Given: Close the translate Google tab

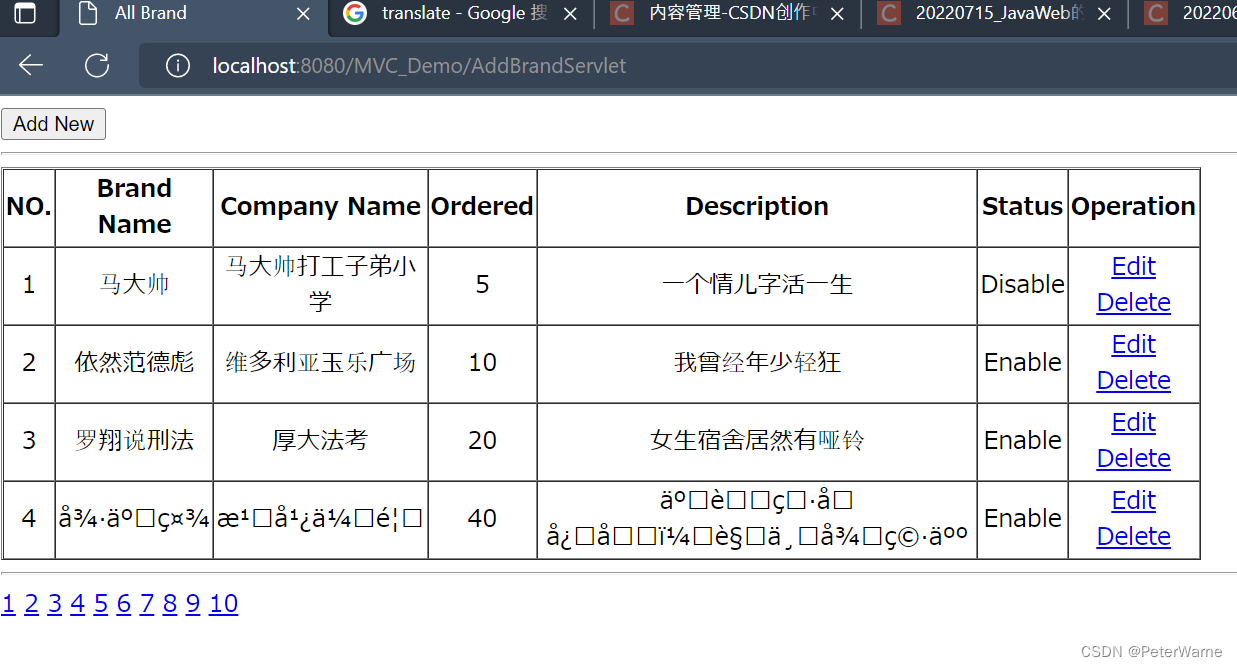Looking at the screenshot, I should click(x=570, y=14).
